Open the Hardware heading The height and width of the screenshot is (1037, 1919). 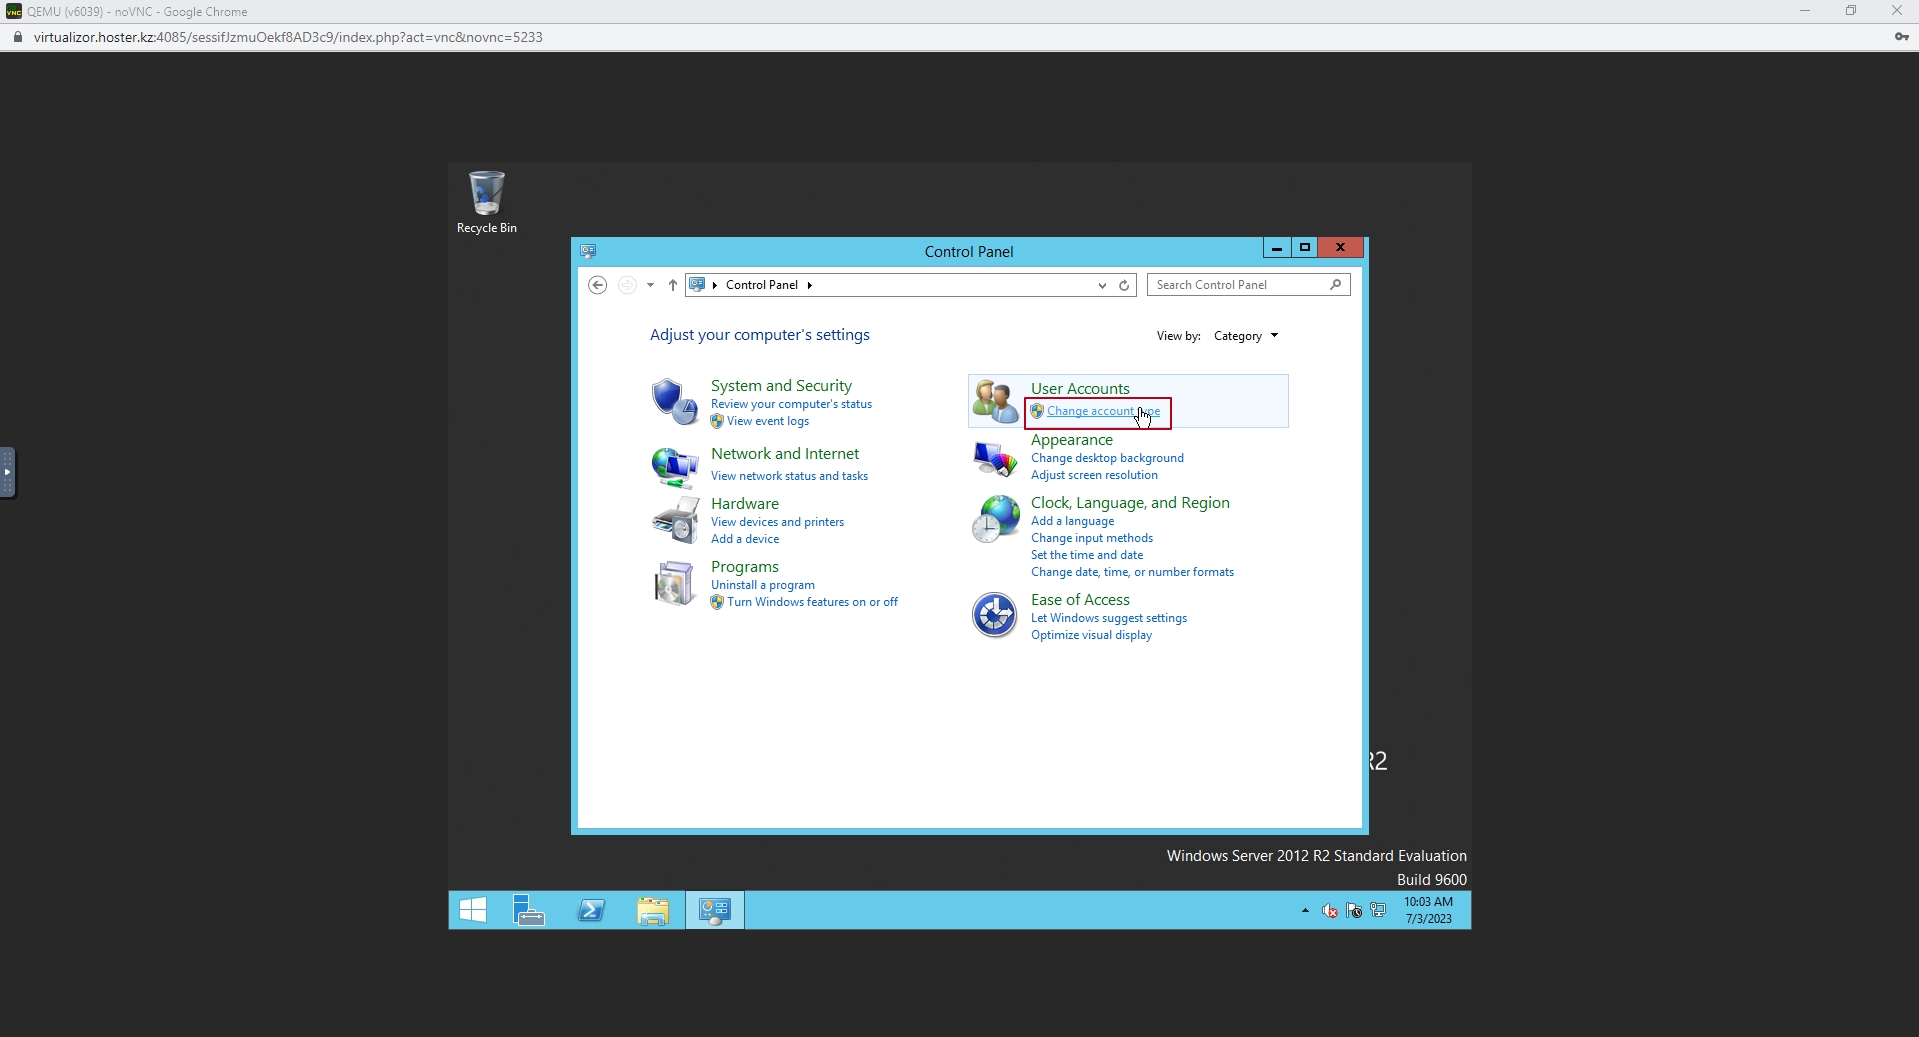[x=745, y=504]
